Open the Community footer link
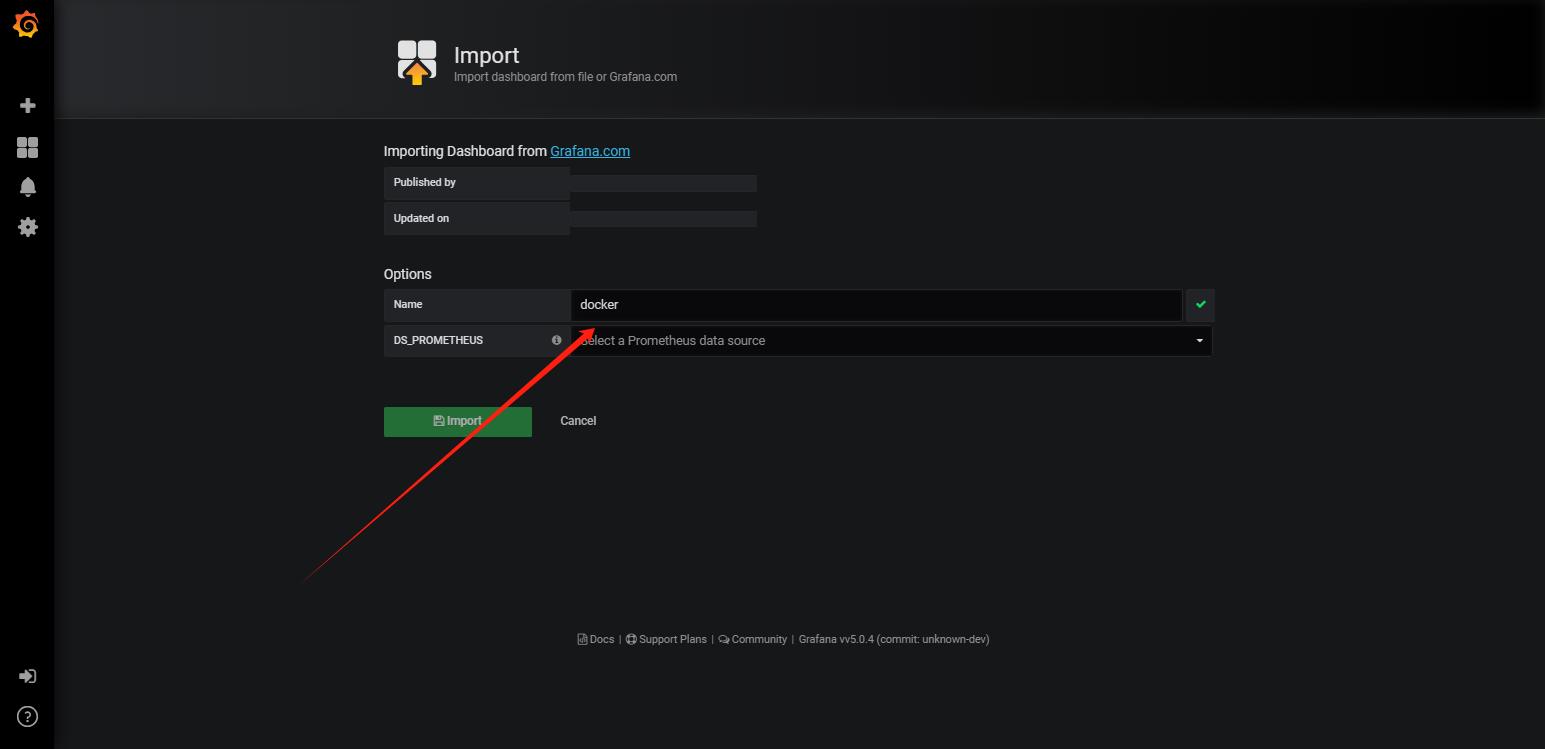 [x=753, y=639]
